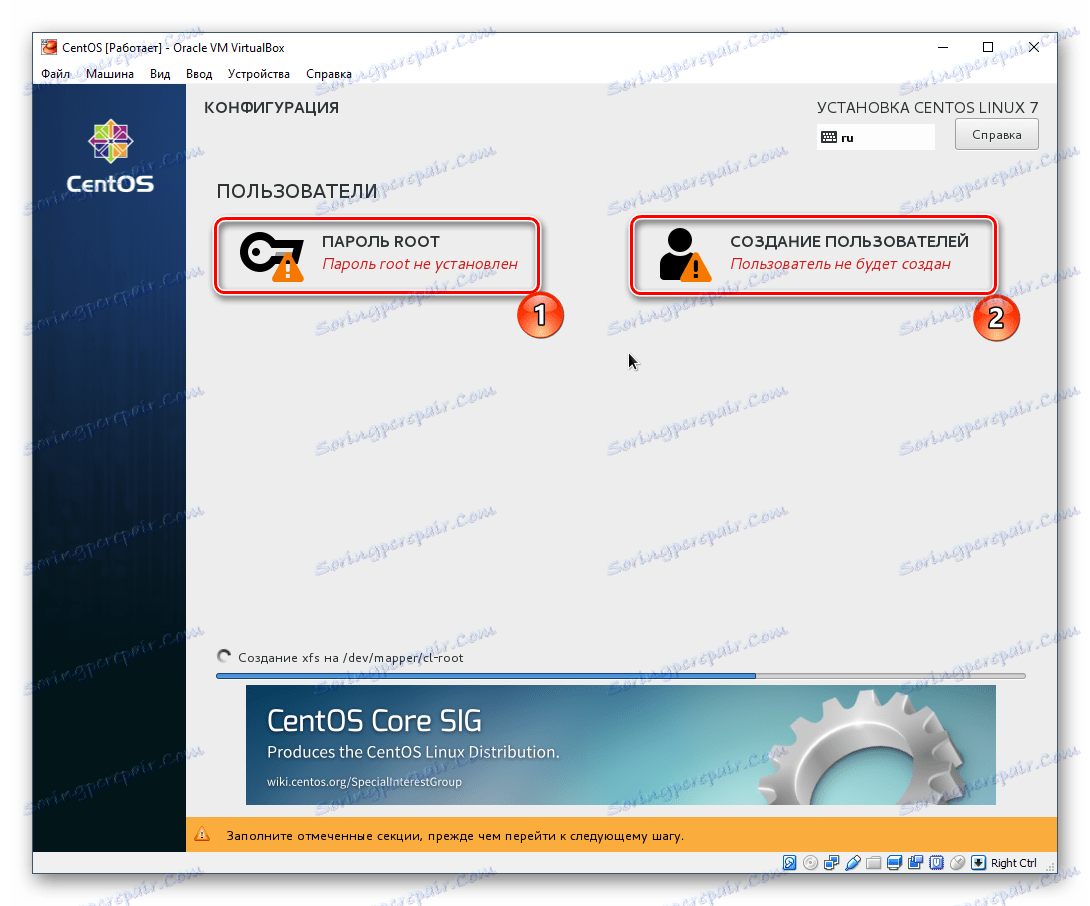The height and width of the screenshot is (906, 1090).
Task: Click the hard disk activity icon in status bar
Action: point(789,862)
